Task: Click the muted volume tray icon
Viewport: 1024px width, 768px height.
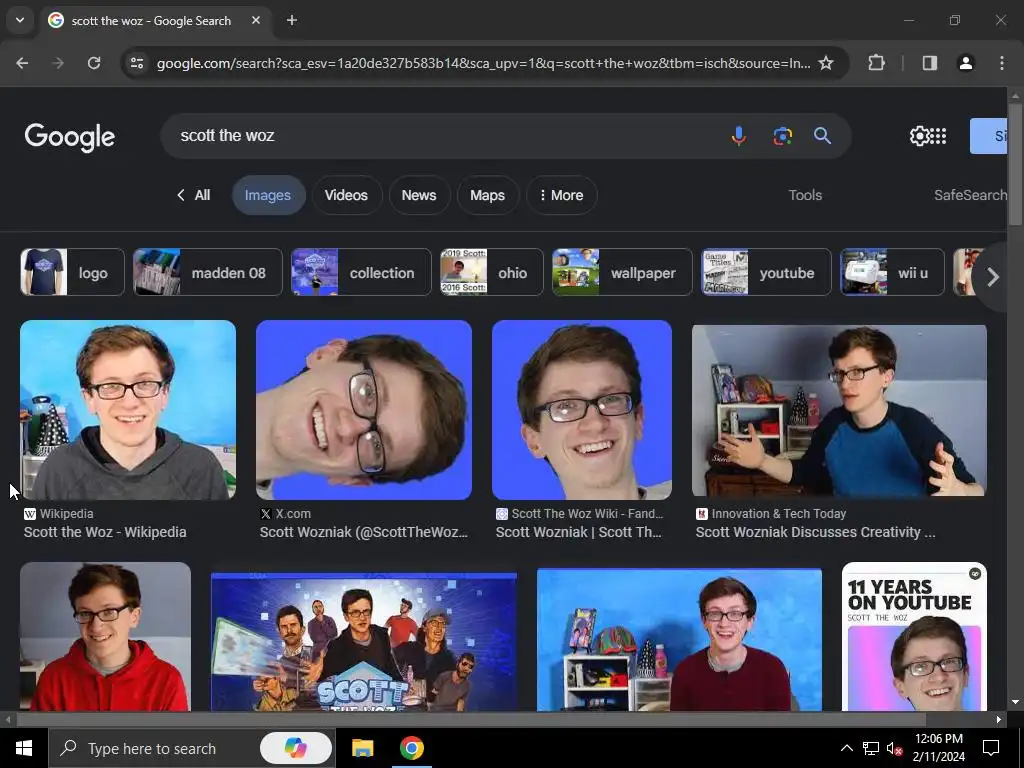Action: point(895,748)
